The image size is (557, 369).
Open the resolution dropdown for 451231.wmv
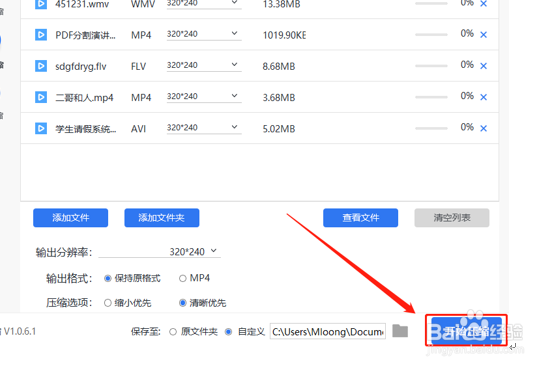204,4
